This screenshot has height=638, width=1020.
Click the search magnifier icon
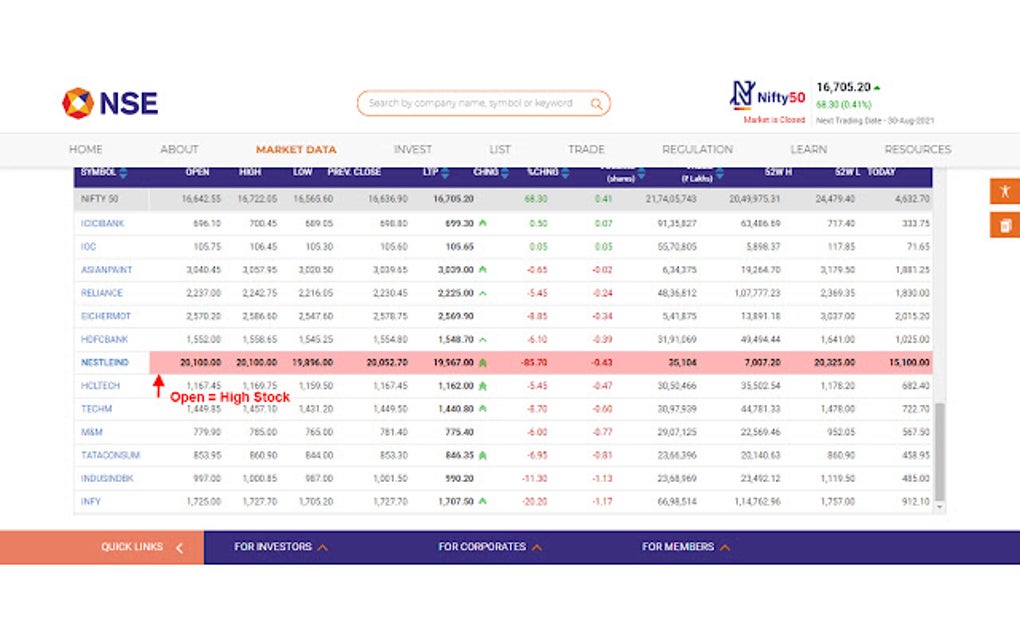[x=596, y=103]
